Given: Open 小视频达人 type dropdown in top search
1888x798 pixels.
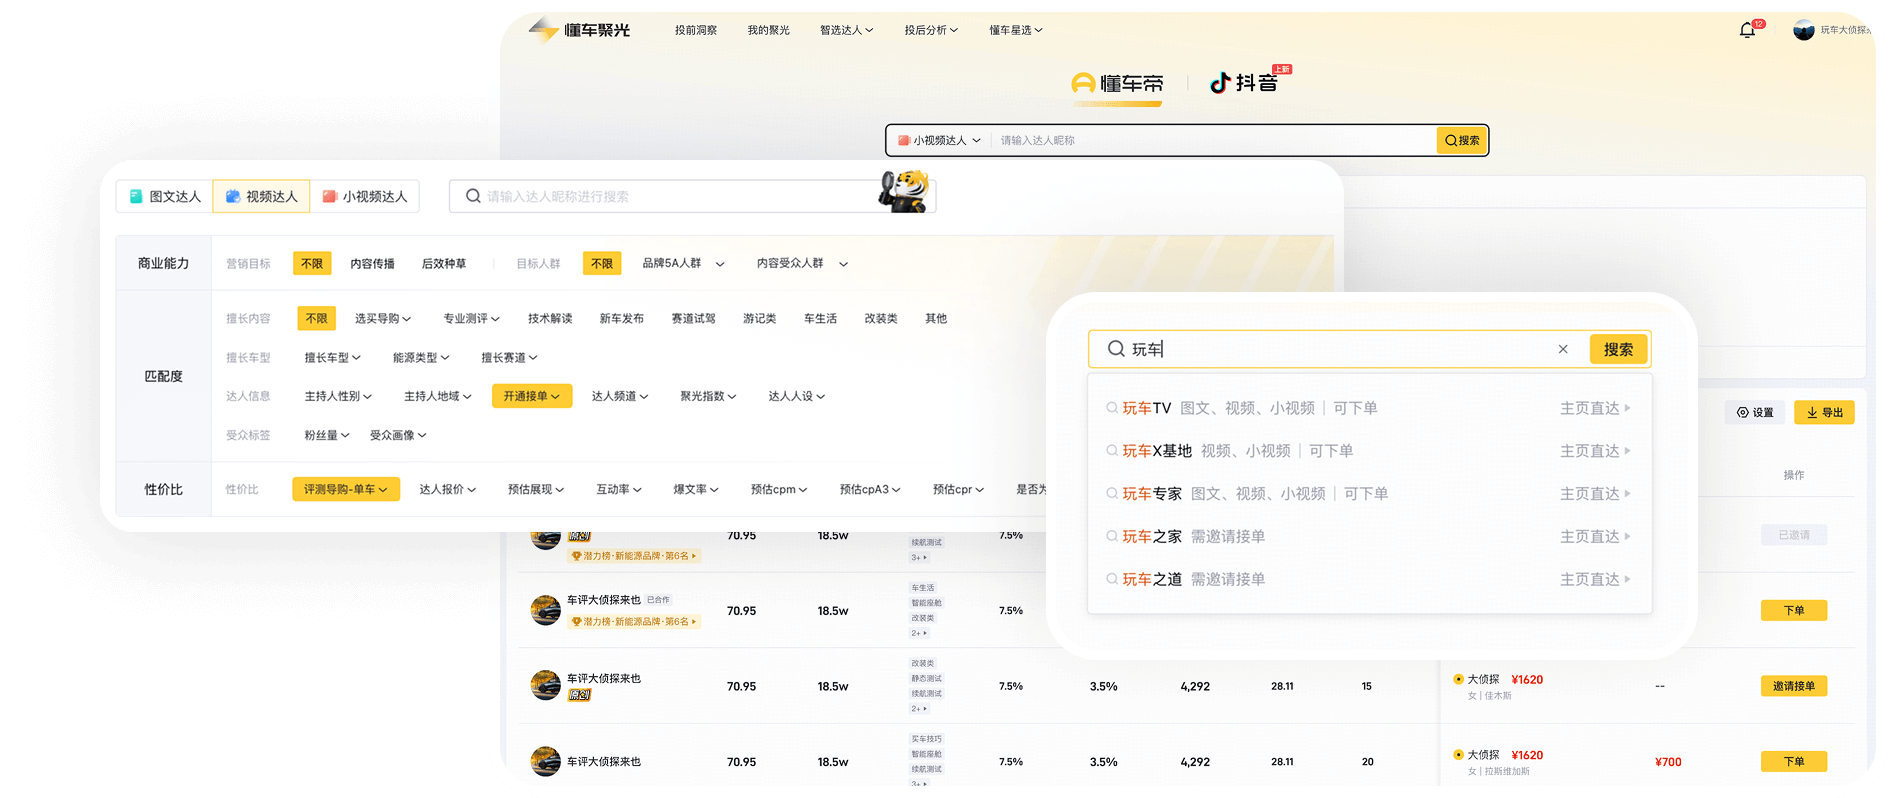Looking at the screenshot, I should [x=939, y=141].
